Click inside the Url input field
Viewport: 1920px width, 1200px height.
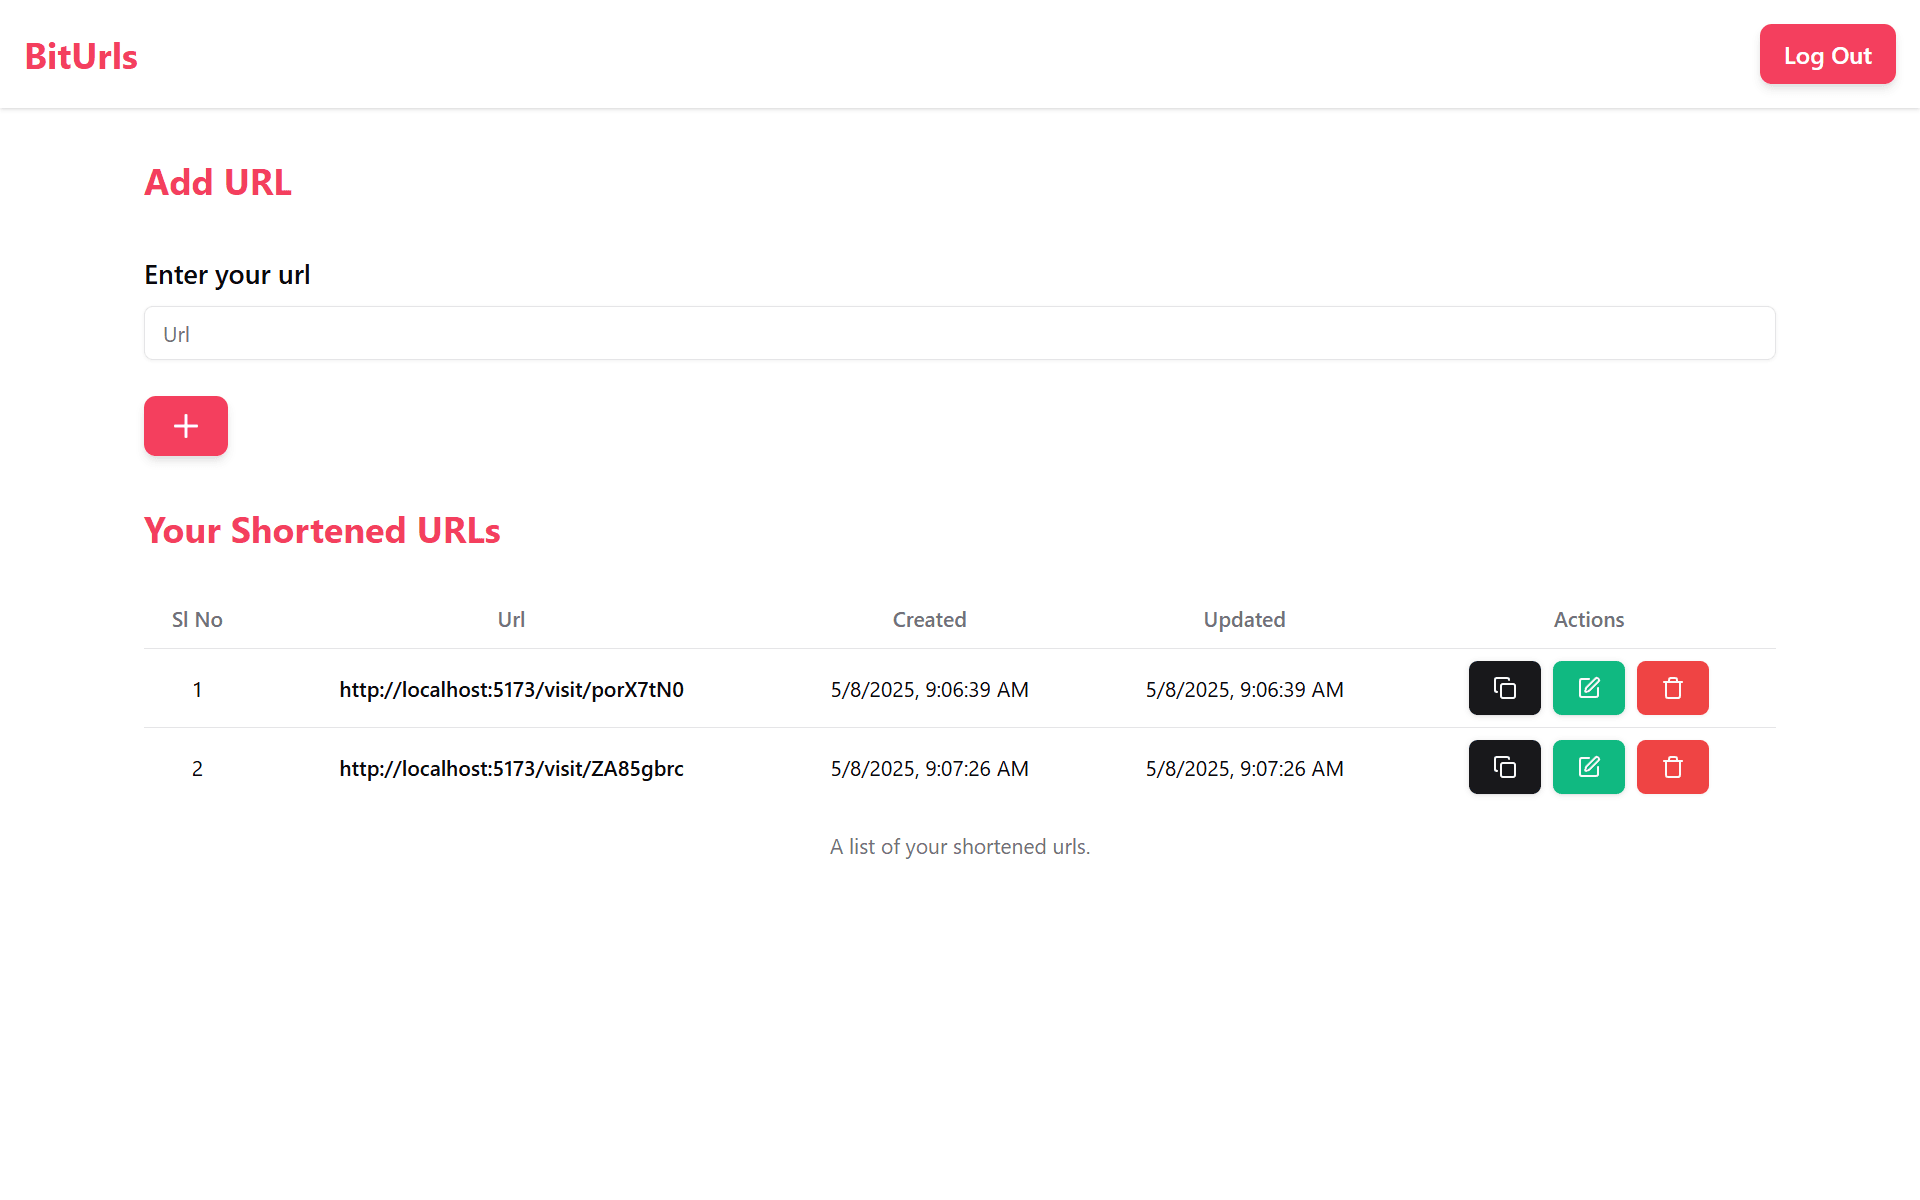[960, 333]
